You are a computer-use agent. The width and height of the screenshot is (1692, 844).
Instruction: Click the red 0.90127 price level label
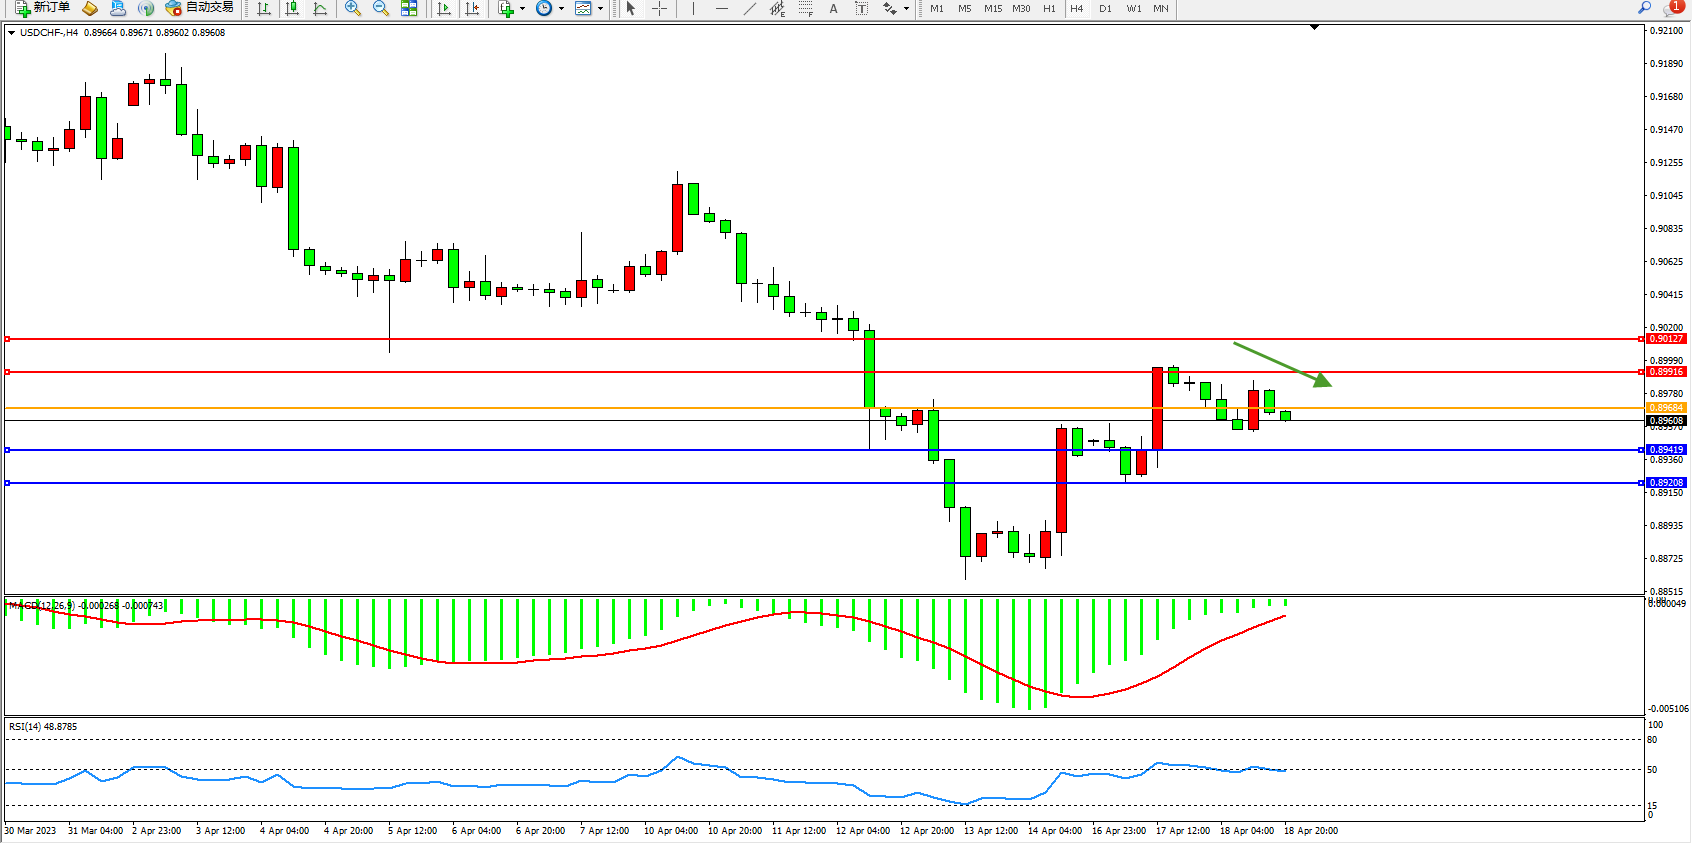click(x=1666, y=339)
